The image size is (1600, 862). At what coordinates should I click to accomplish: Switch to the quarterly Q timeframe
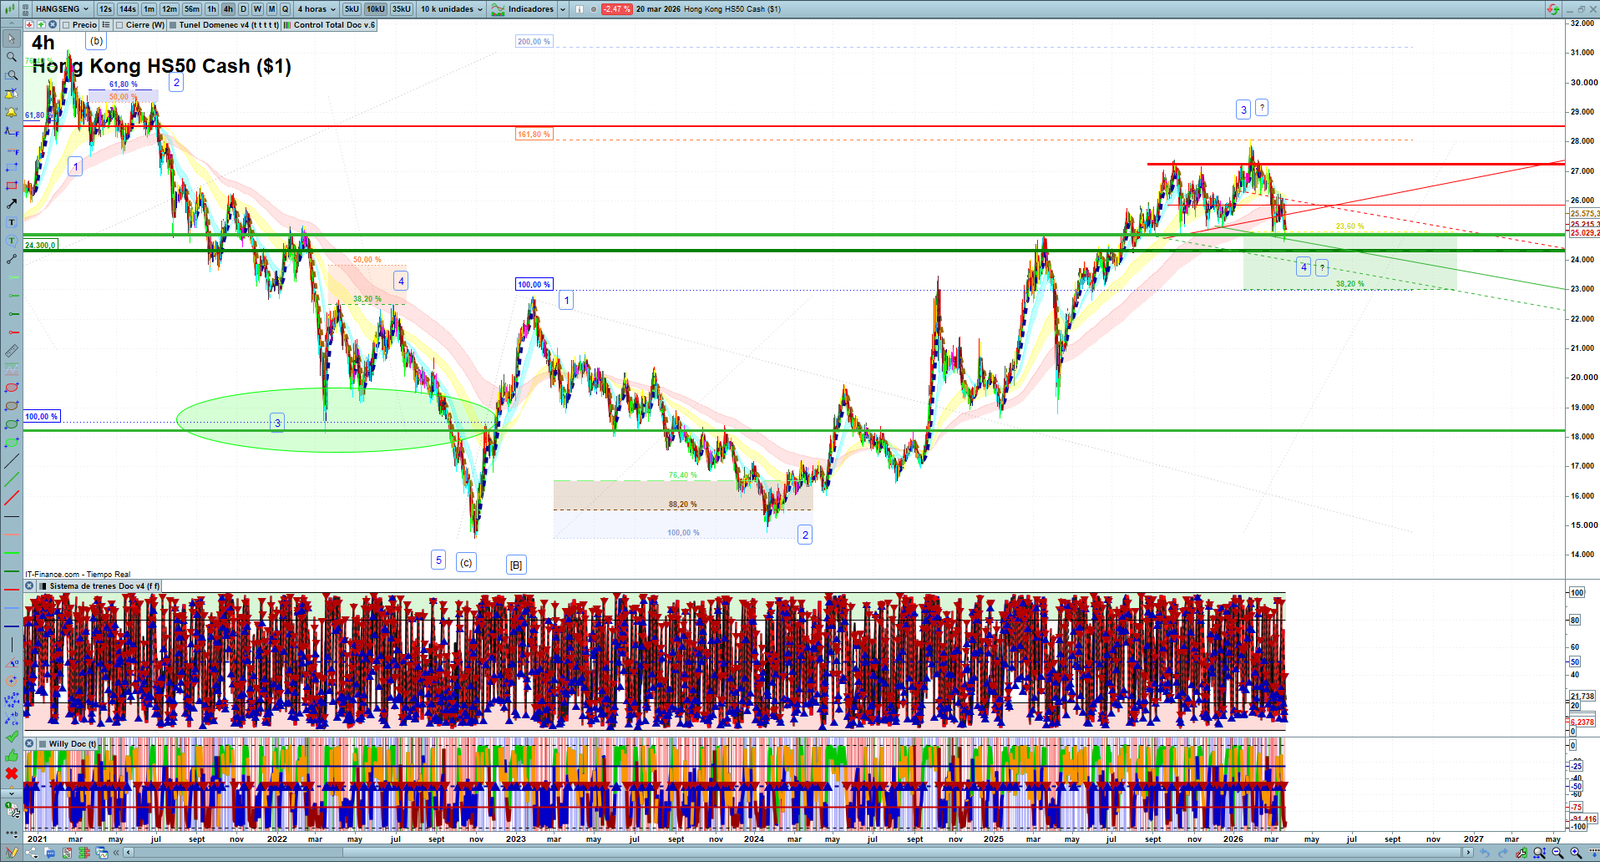pyautogui.click(x=285, y=9)
